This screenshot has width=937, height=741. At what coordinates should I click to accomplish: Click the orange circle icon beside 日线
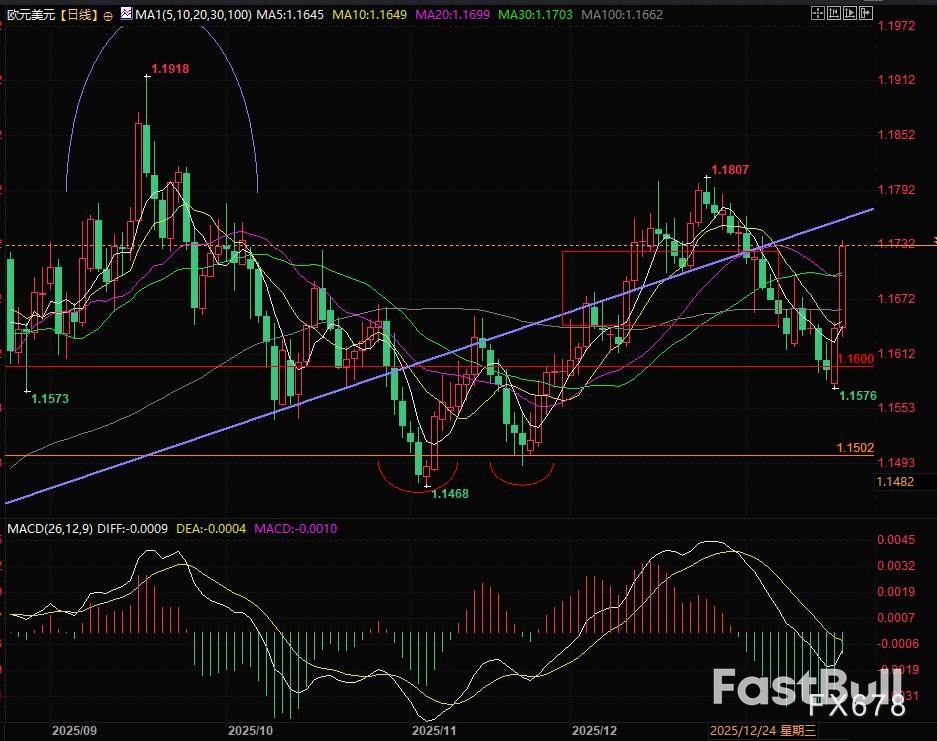108,16
